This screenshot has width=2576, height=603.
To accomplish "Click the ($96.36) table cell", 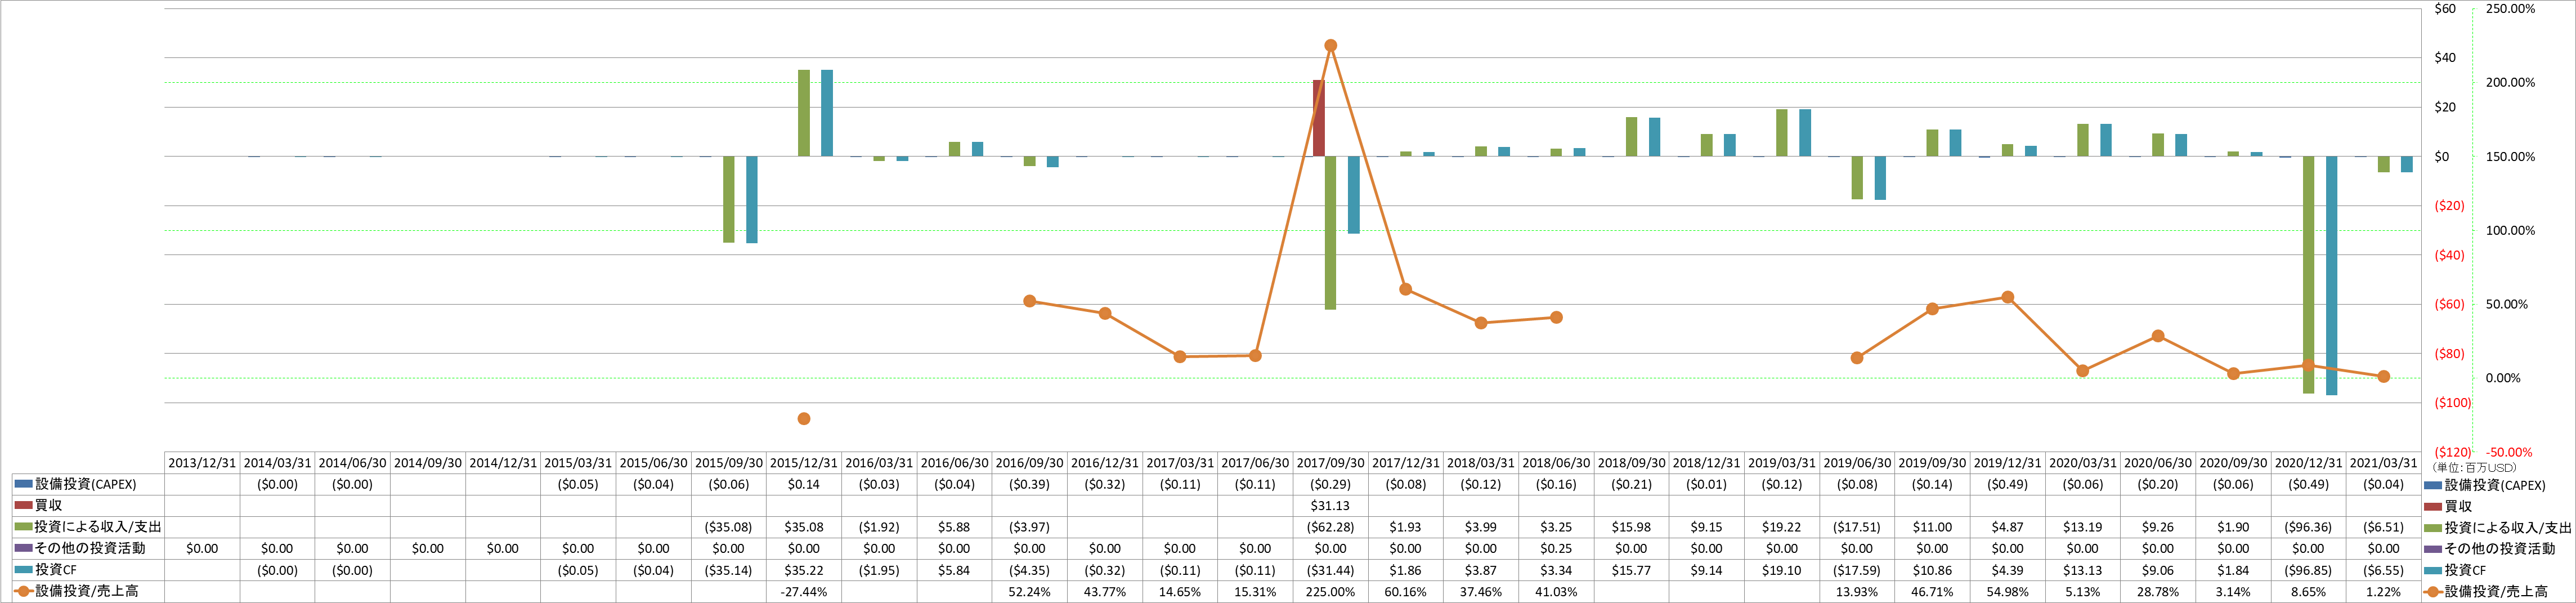I will [2308, 527].
